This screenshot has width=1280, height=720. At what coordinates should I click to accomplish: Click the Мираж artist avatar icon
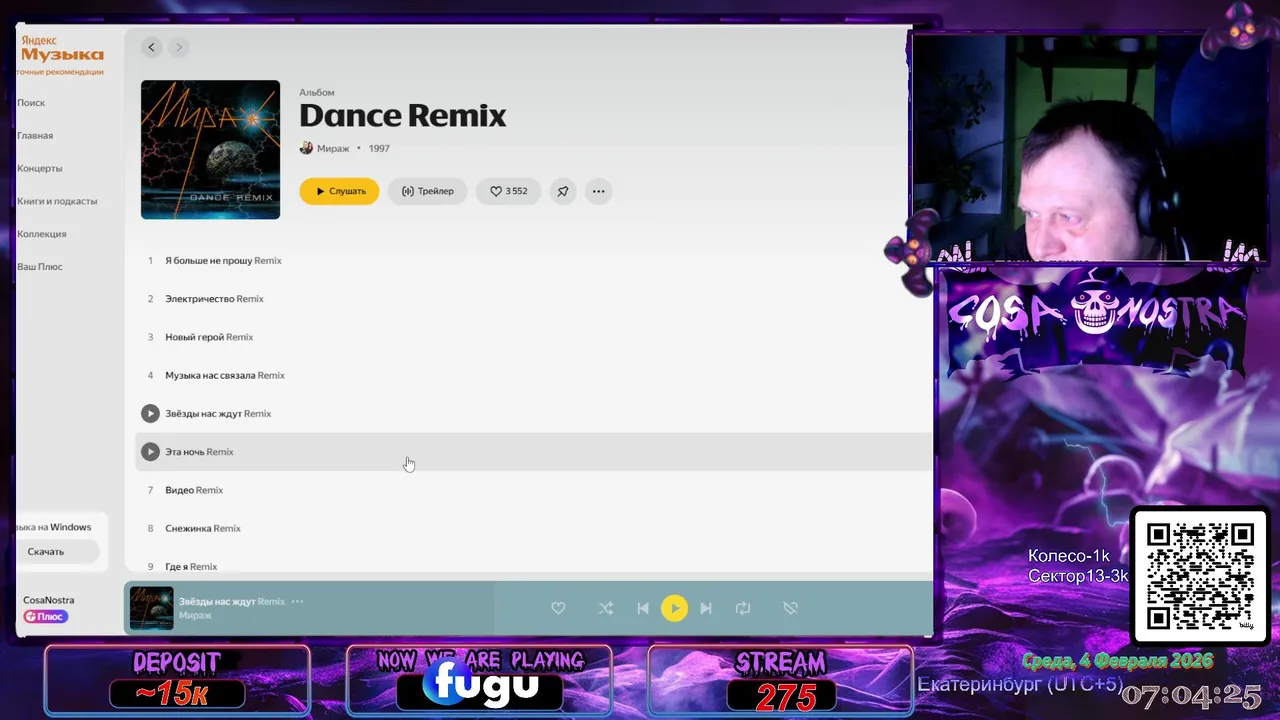(306, 148)
